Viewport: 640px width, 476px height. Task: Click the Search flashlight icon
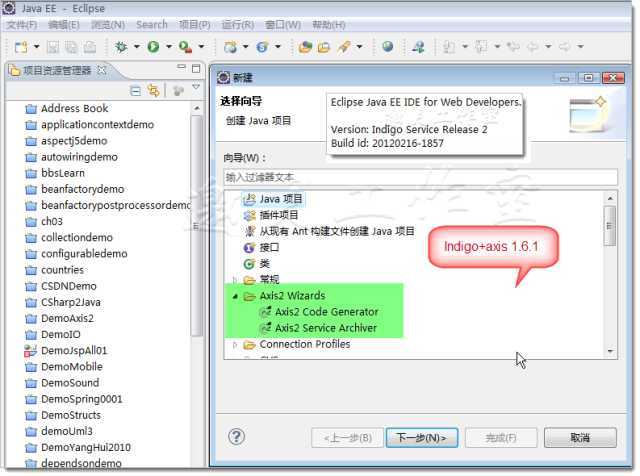[344, 47]
